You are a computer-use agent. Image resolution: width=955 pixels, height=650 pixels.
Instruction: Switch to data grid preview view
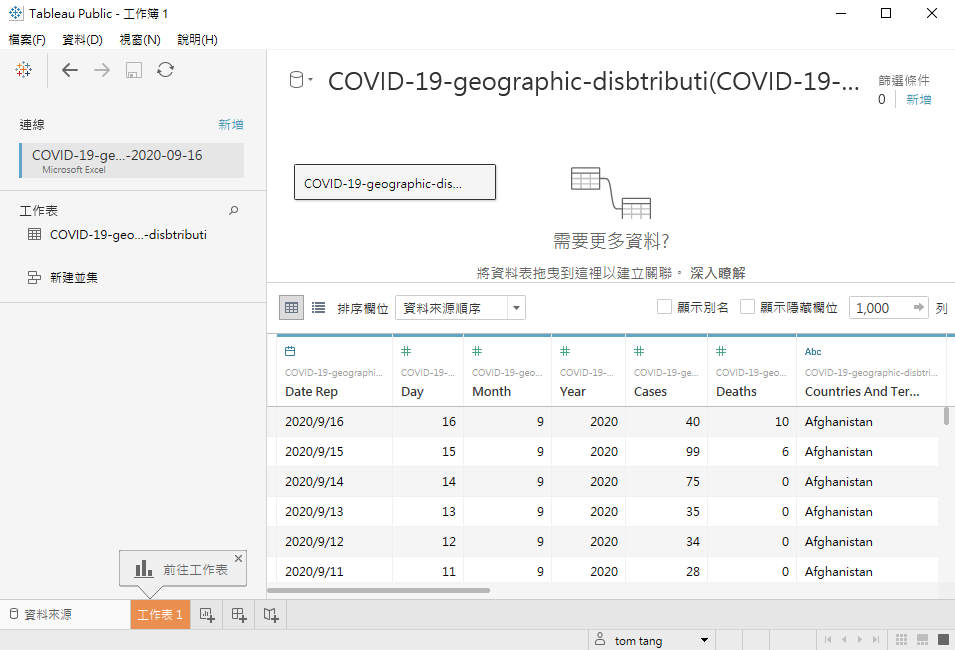(292, 308)
